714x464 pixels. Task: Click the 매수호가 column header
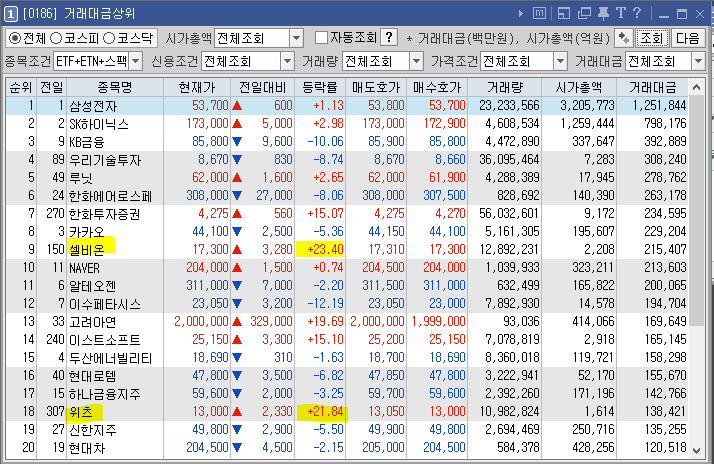[x=437, y=87]
